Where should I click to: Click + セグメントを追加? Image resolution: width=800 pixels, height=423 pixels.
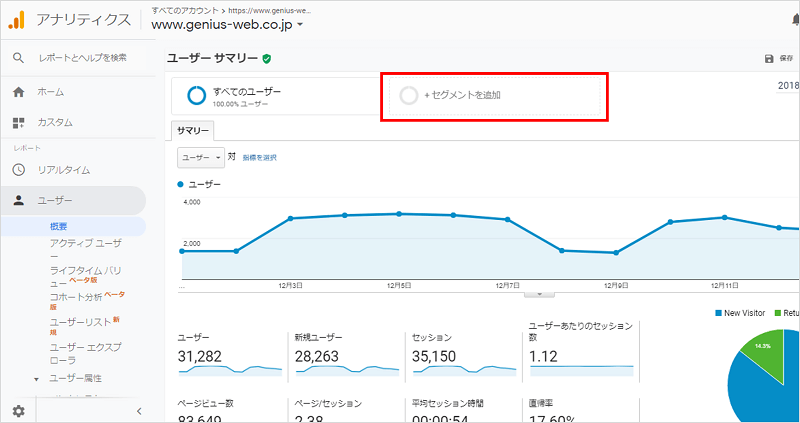(x=495, y=95)
